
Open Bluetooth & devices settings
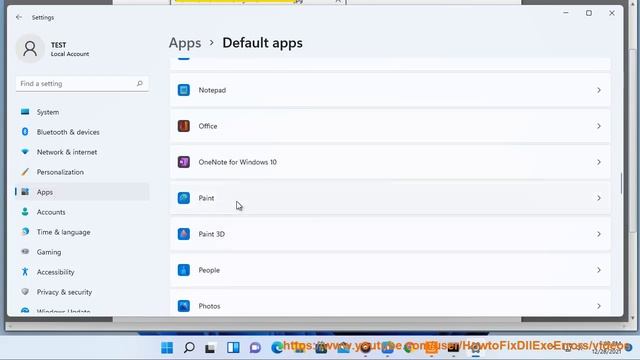pyautogui.click(x=82, y=132)
